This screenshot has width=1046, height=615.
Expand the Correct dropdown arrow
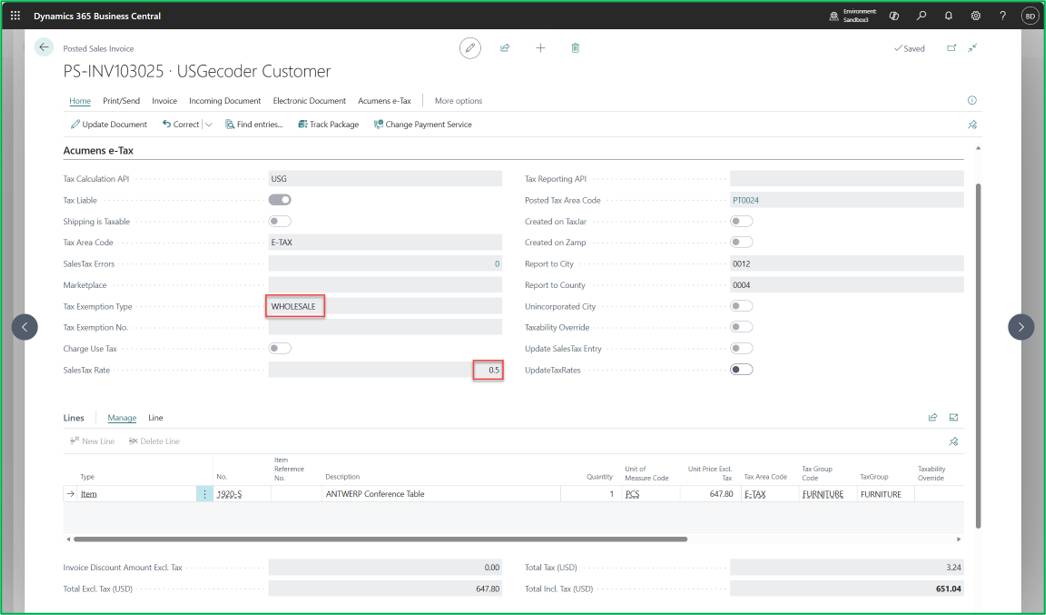point(209,125)
